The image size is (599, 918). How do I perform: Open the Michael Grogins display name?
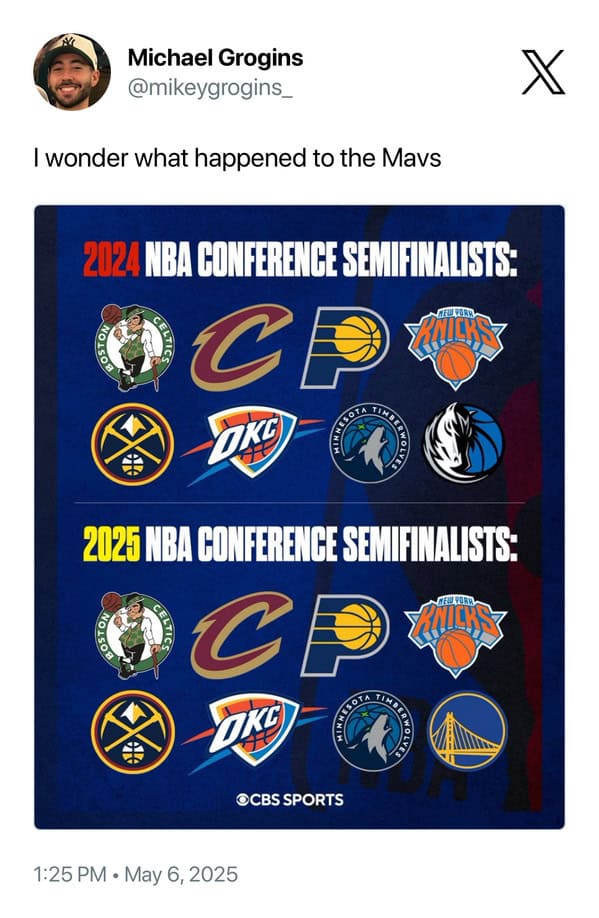pos(215,57)
